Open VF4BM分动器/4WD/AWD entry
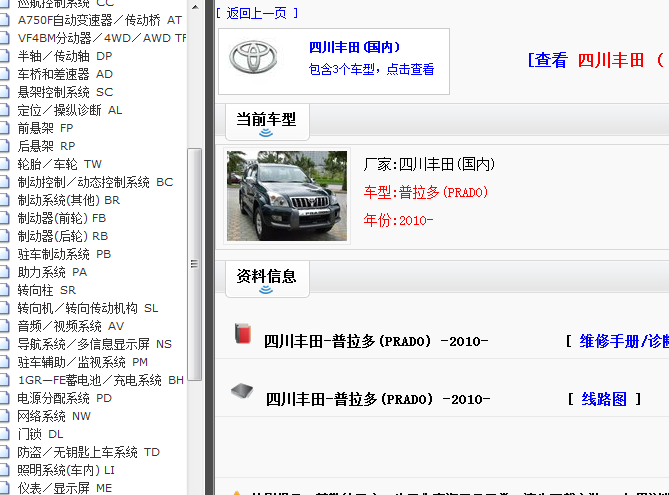 pos(102,38)
